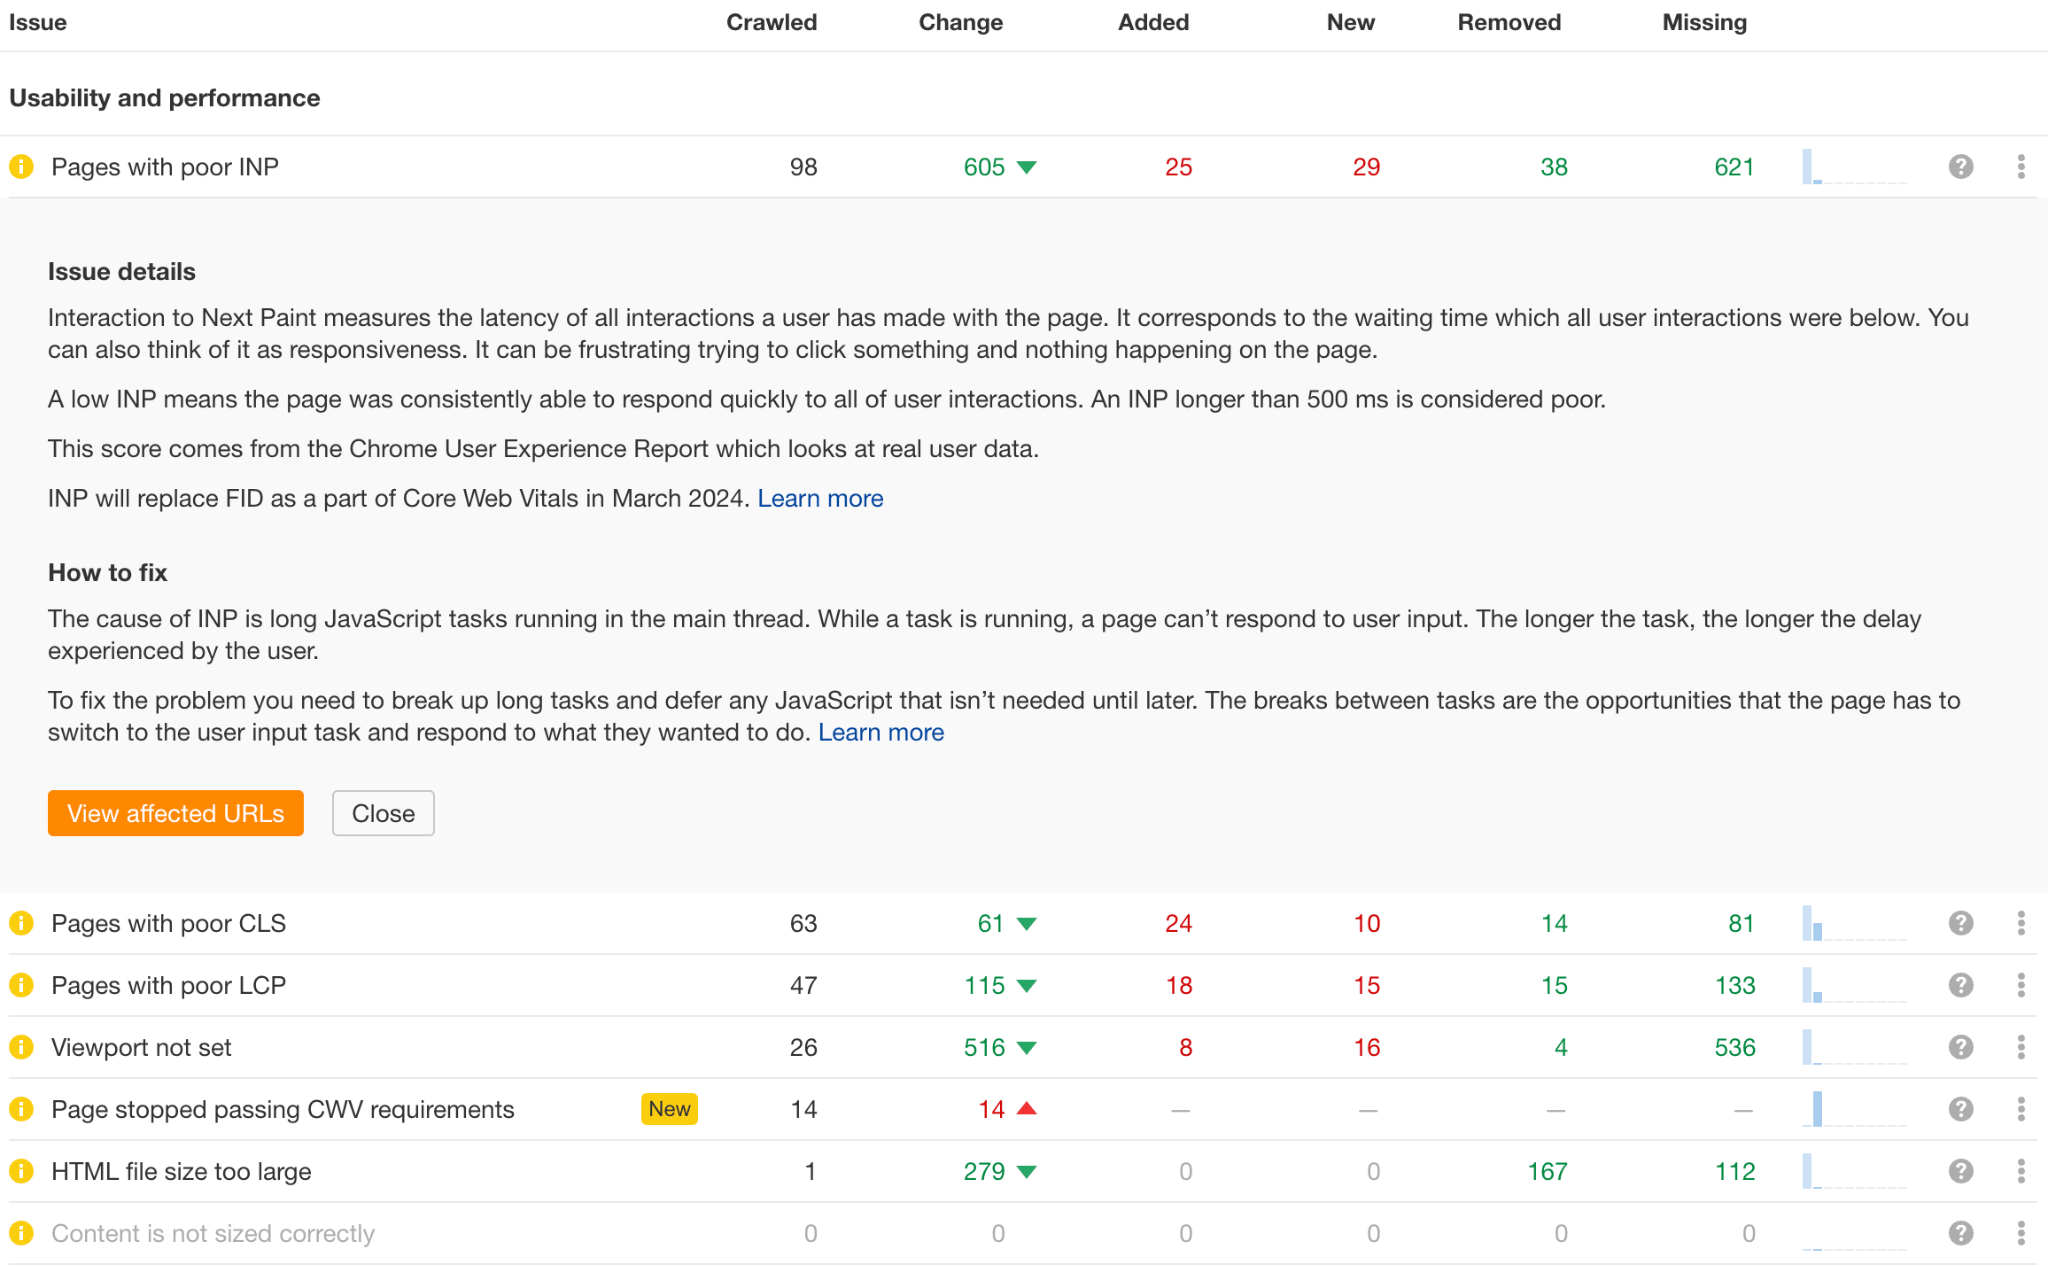Open the three-dot menu for Pages with poor CLS

[2023, 923]
